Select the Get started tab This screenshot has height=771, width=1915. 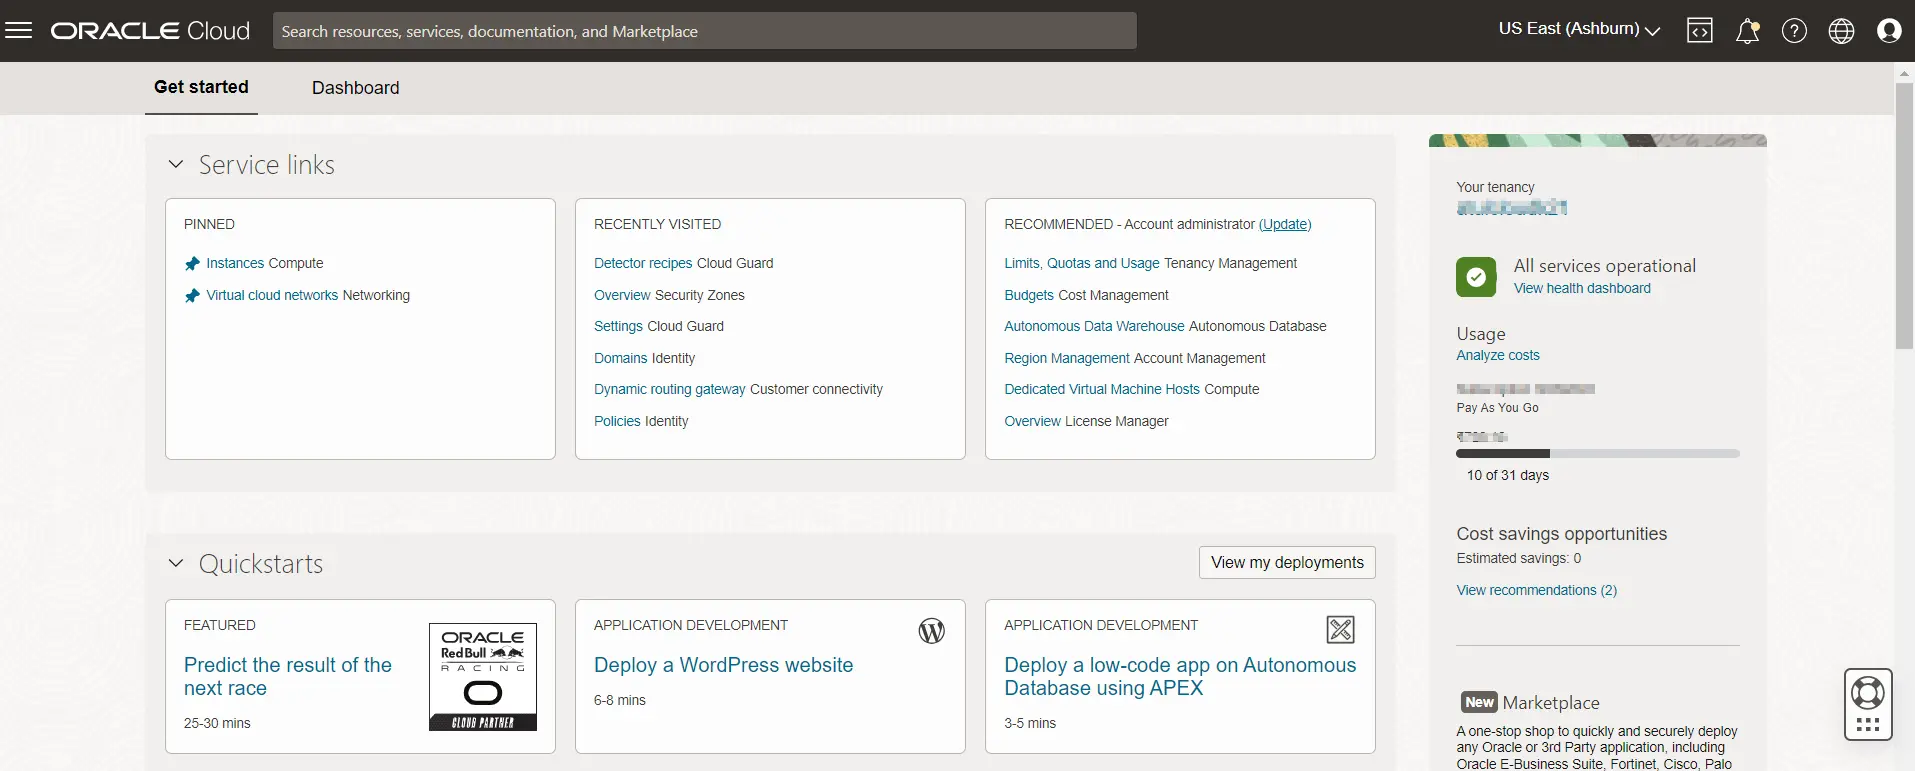click(x=201, y=87)
